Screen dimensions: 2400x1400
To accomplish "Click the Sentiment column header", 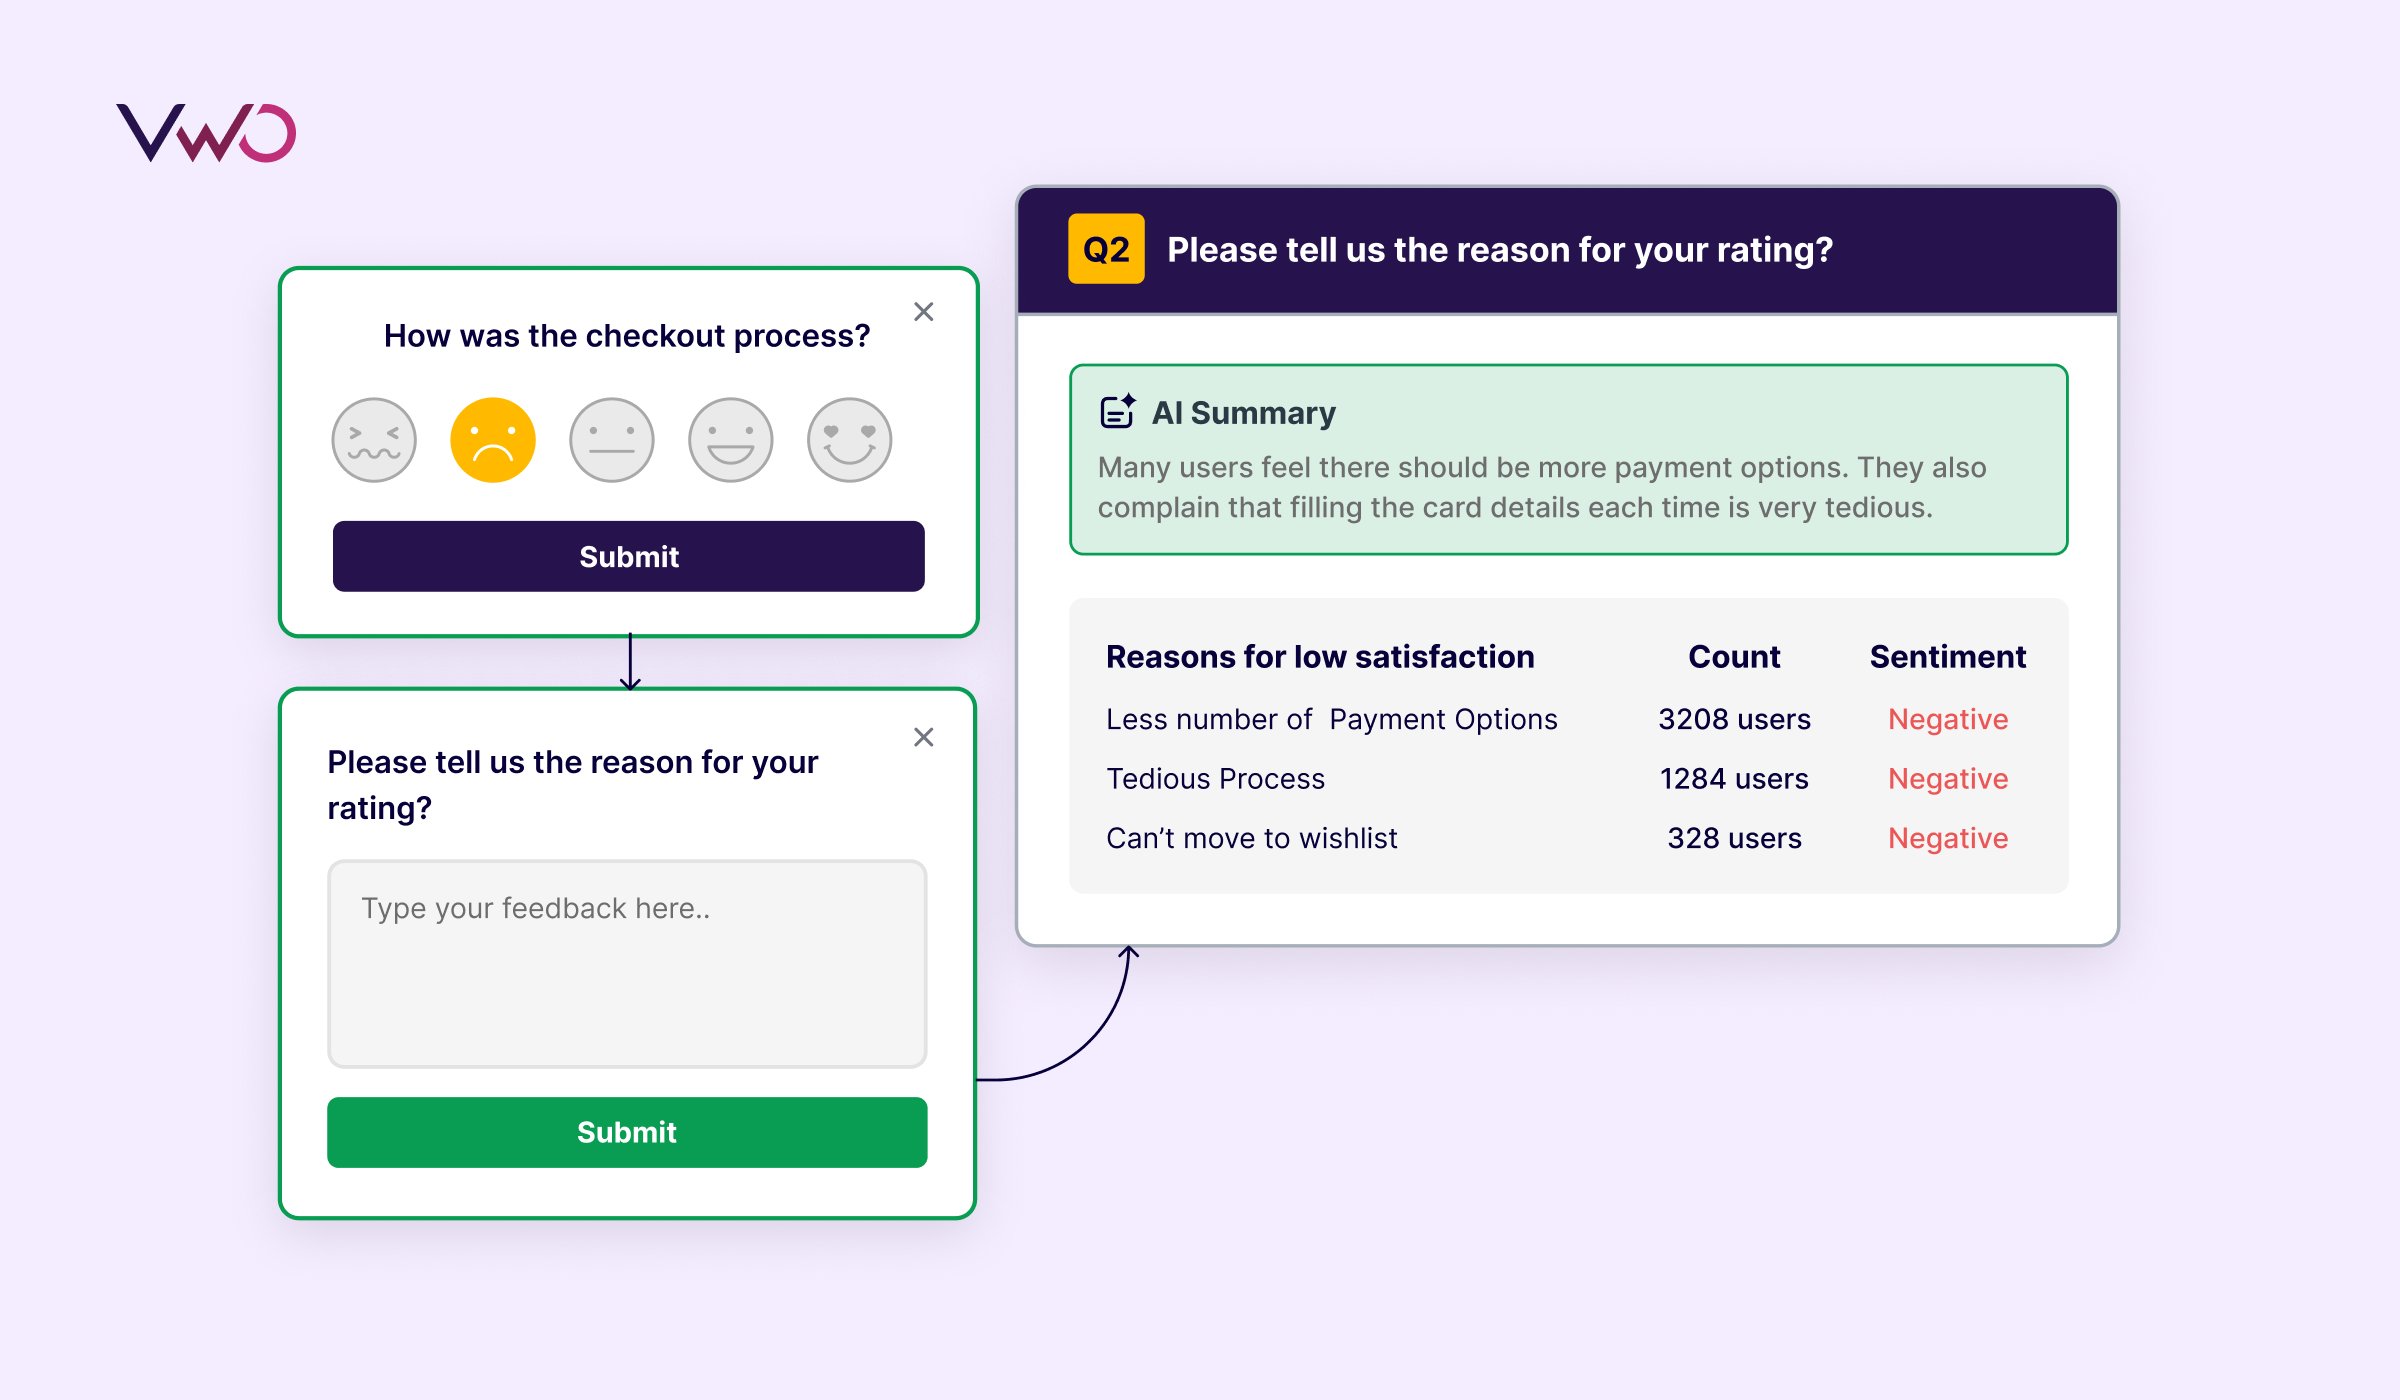I will (x=1947, y=657).
